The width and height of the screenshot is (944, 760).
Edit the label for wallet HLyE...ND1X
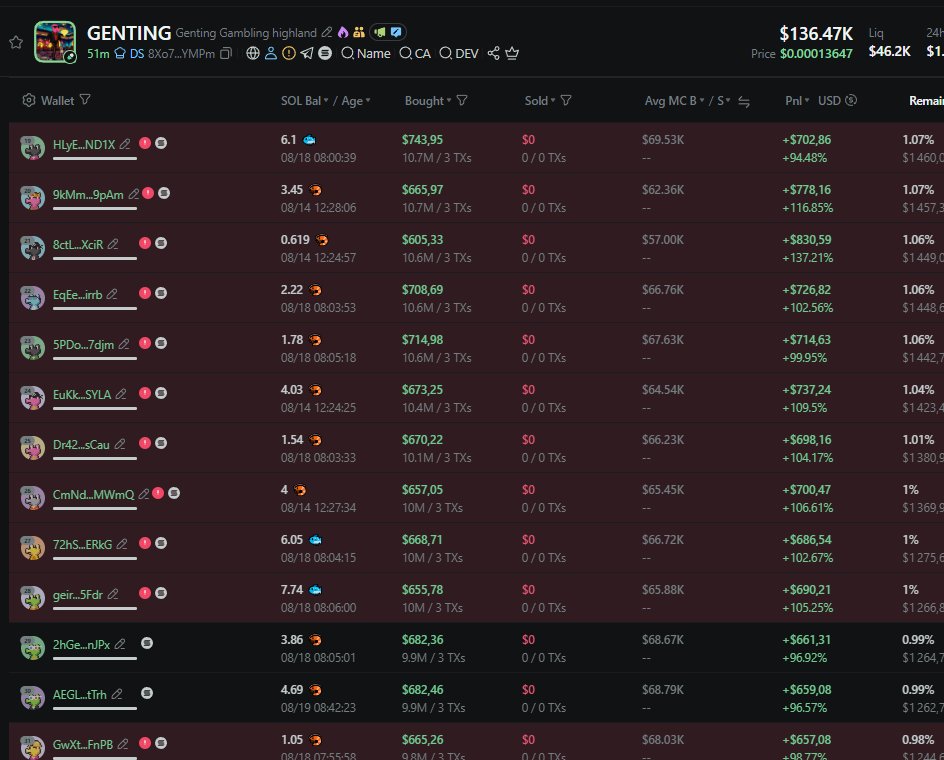pos(125,144)
